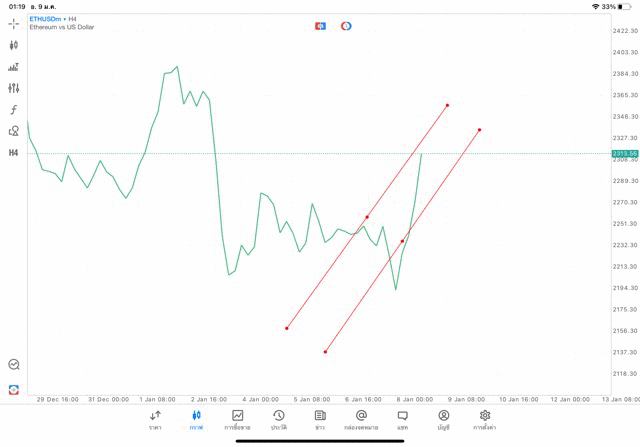The image size is (640, 447).
Task: Open the กล่องจดหมาย (Mailbox) tab
Action: (361, 420)
